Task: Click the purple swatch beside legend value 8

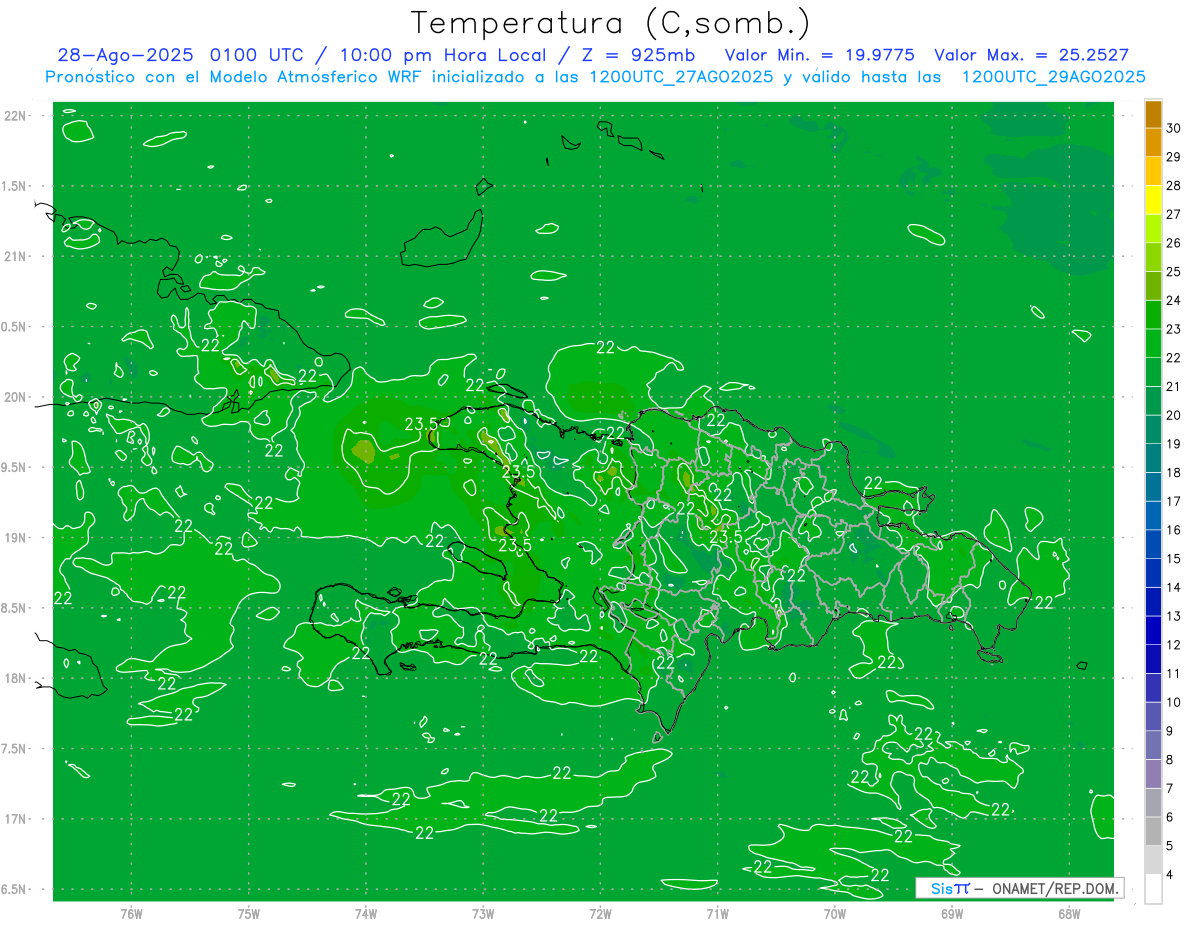Action: 1153,774
